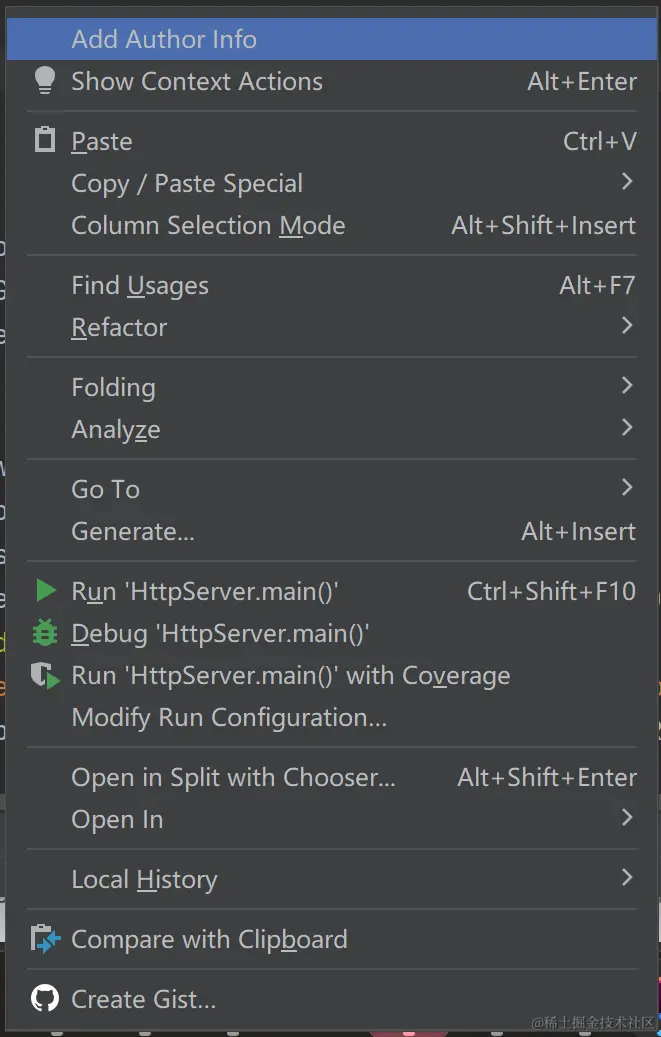Image resolution: width=661 pixels, height=1037 pixels.
Task: Click the green Run triangle icon
Action: (45, 591)
